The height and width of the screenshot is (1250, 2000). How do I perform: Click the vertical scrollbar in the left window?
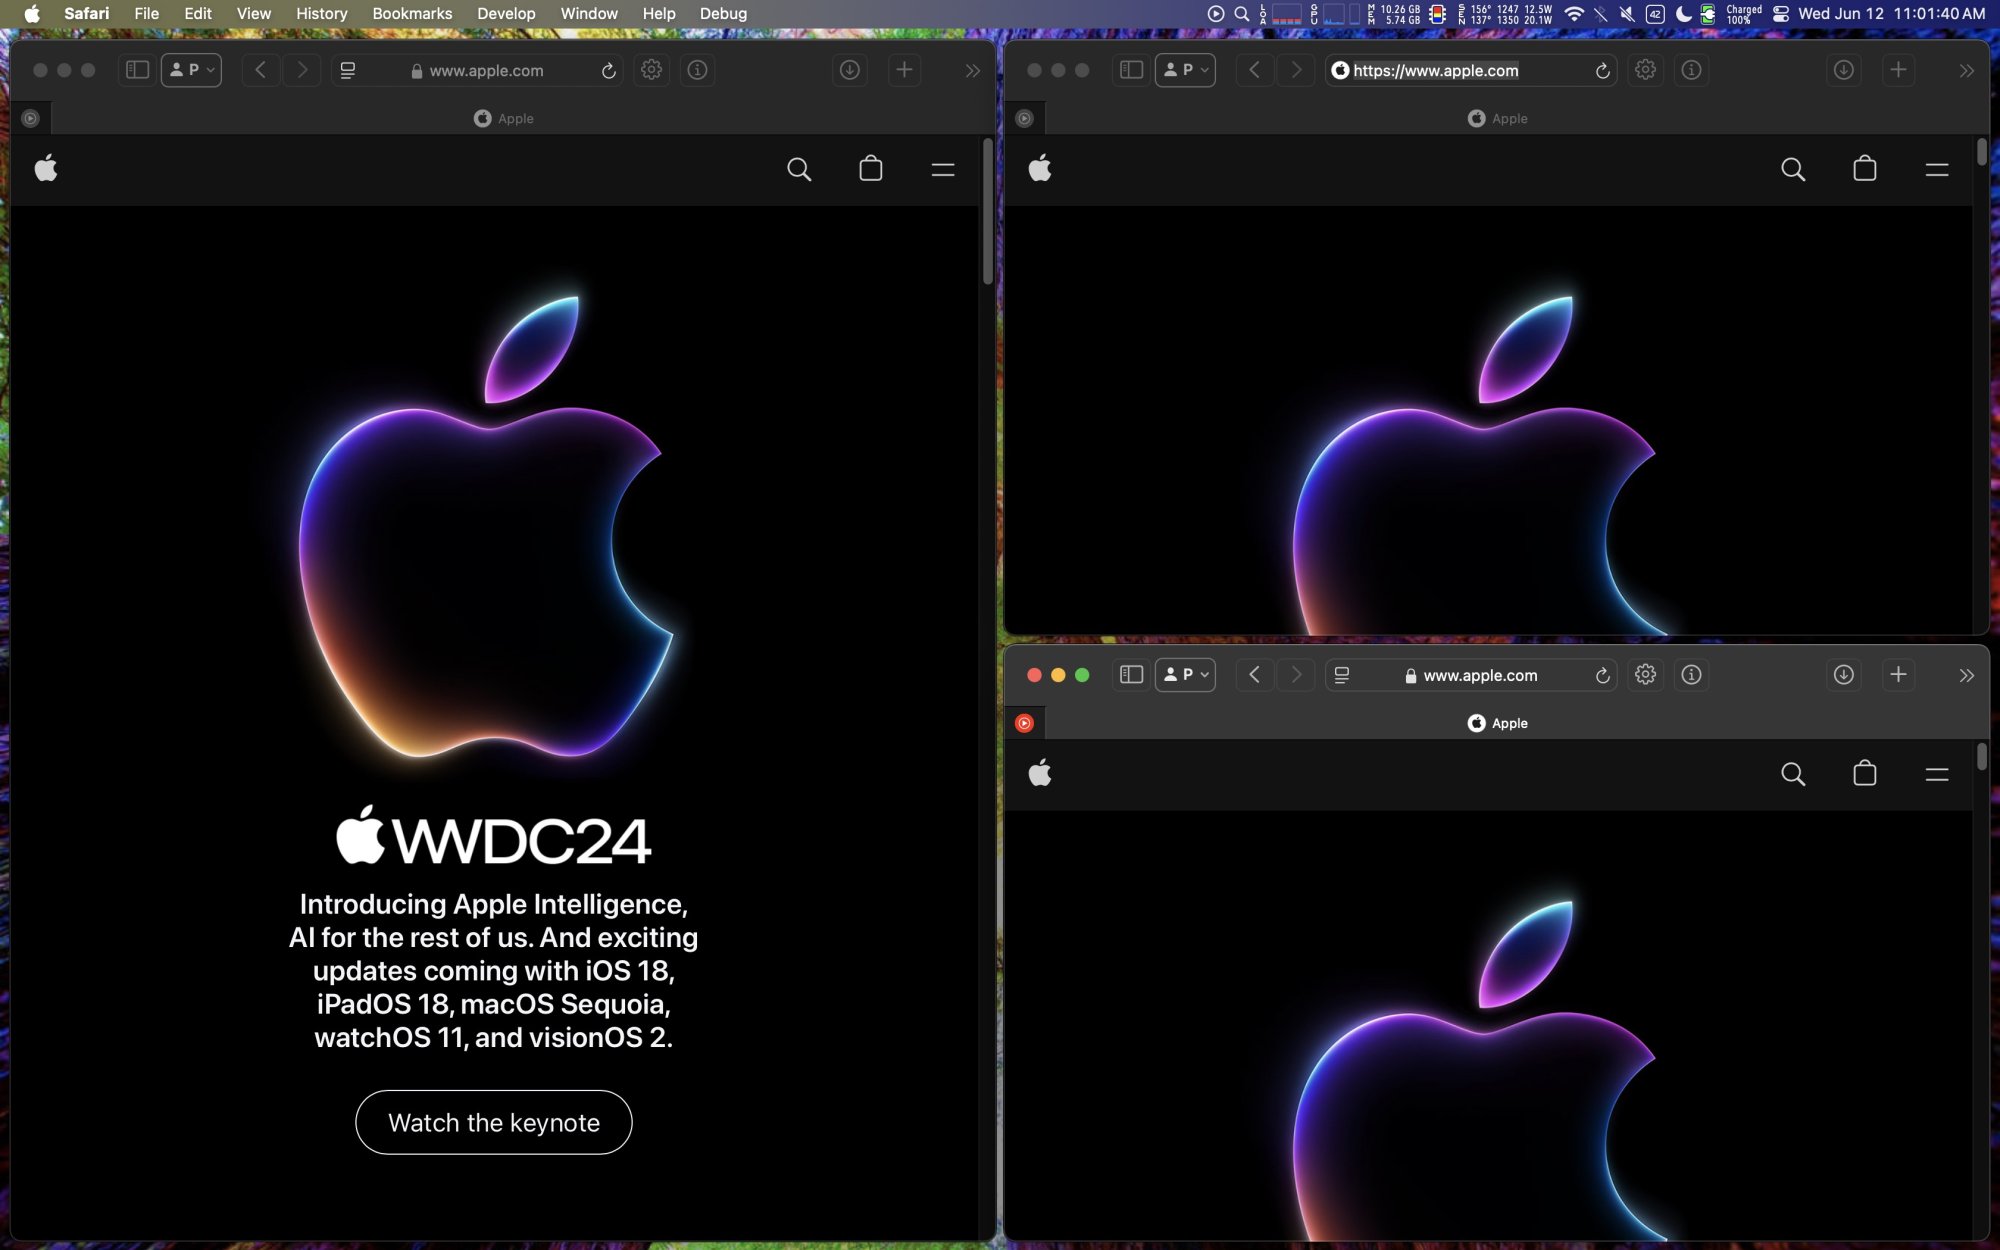click(987, 212)
